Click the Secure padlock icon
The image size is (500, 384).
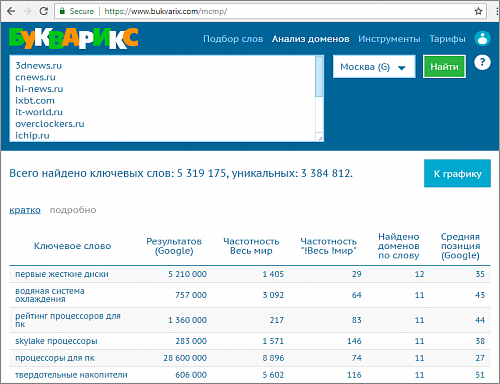coord(62,11)
